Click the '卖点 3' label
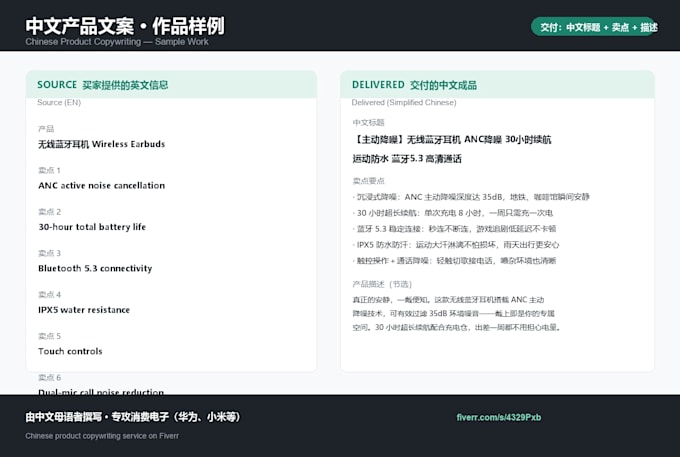 click(x=49, y=253)
